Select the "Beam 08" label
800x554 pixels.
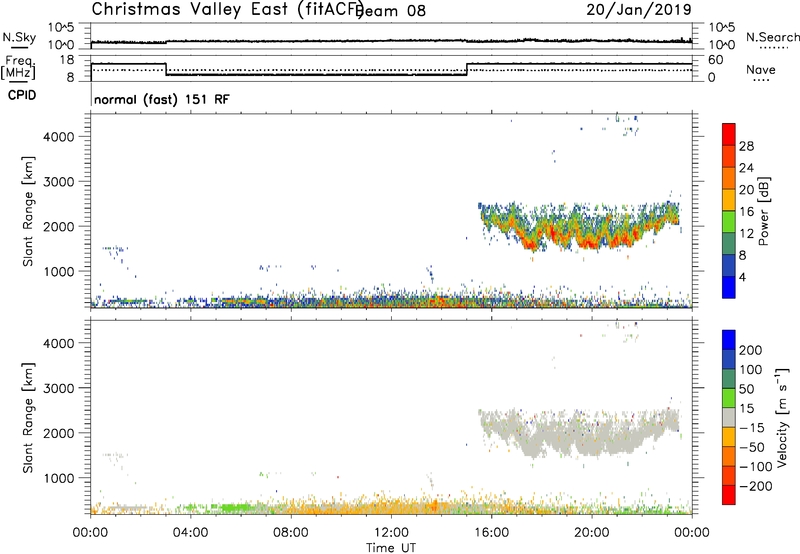(x=392, y=11)
